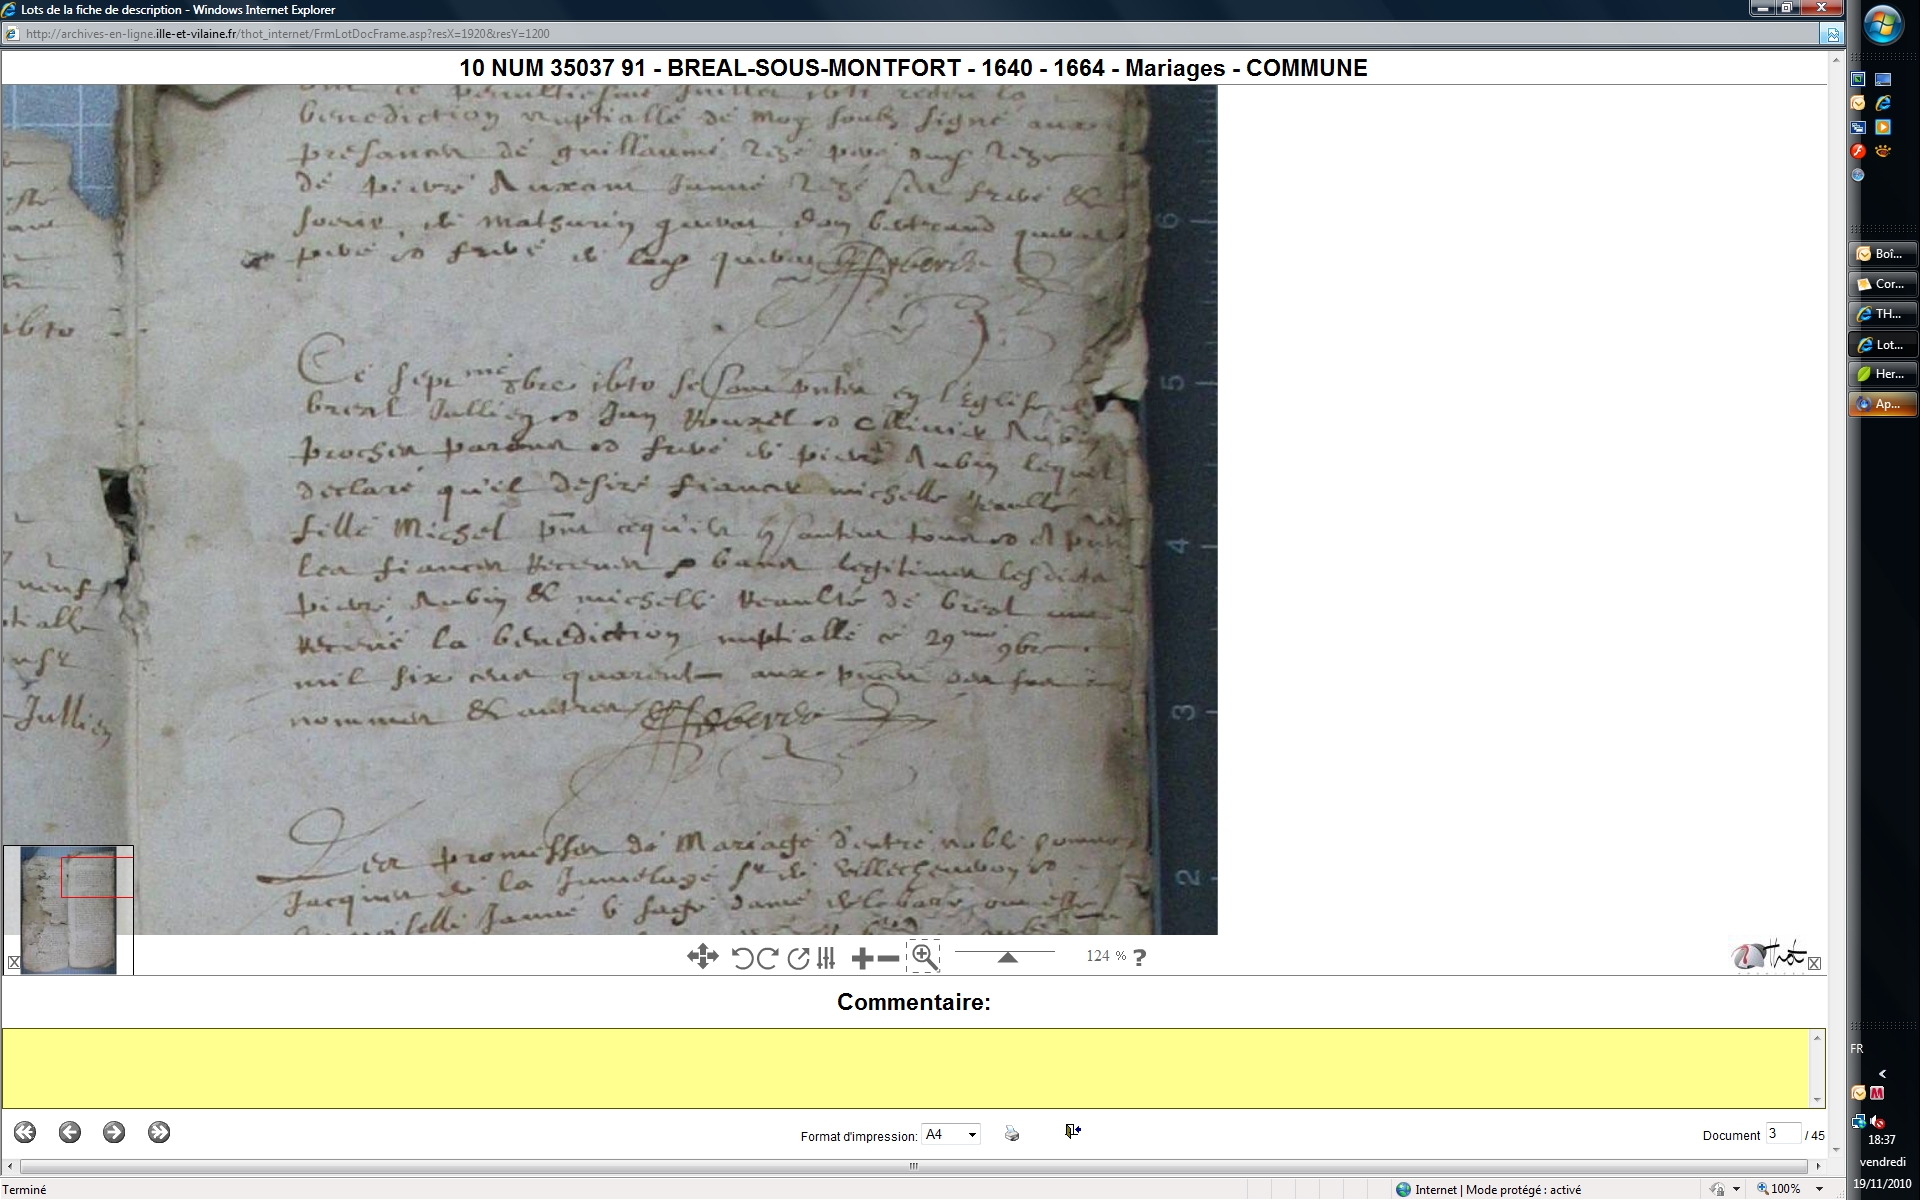
Task: Select the pan/move image tool
Action: click(x=702, y=957)
